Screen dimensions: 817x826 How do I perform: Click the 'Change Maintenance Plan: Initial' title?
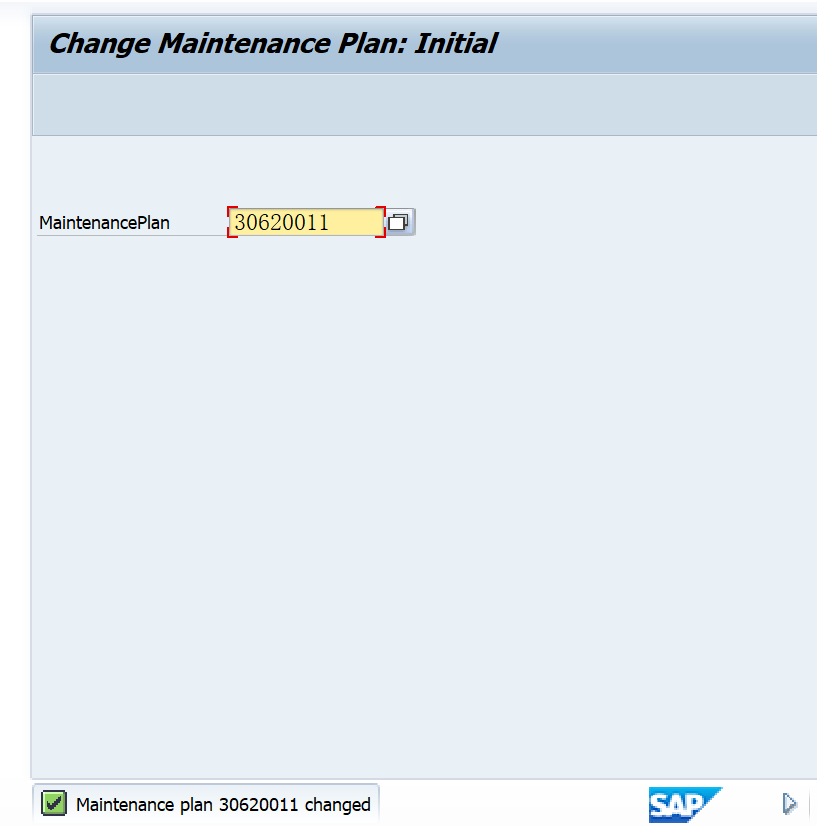[274, 43]
